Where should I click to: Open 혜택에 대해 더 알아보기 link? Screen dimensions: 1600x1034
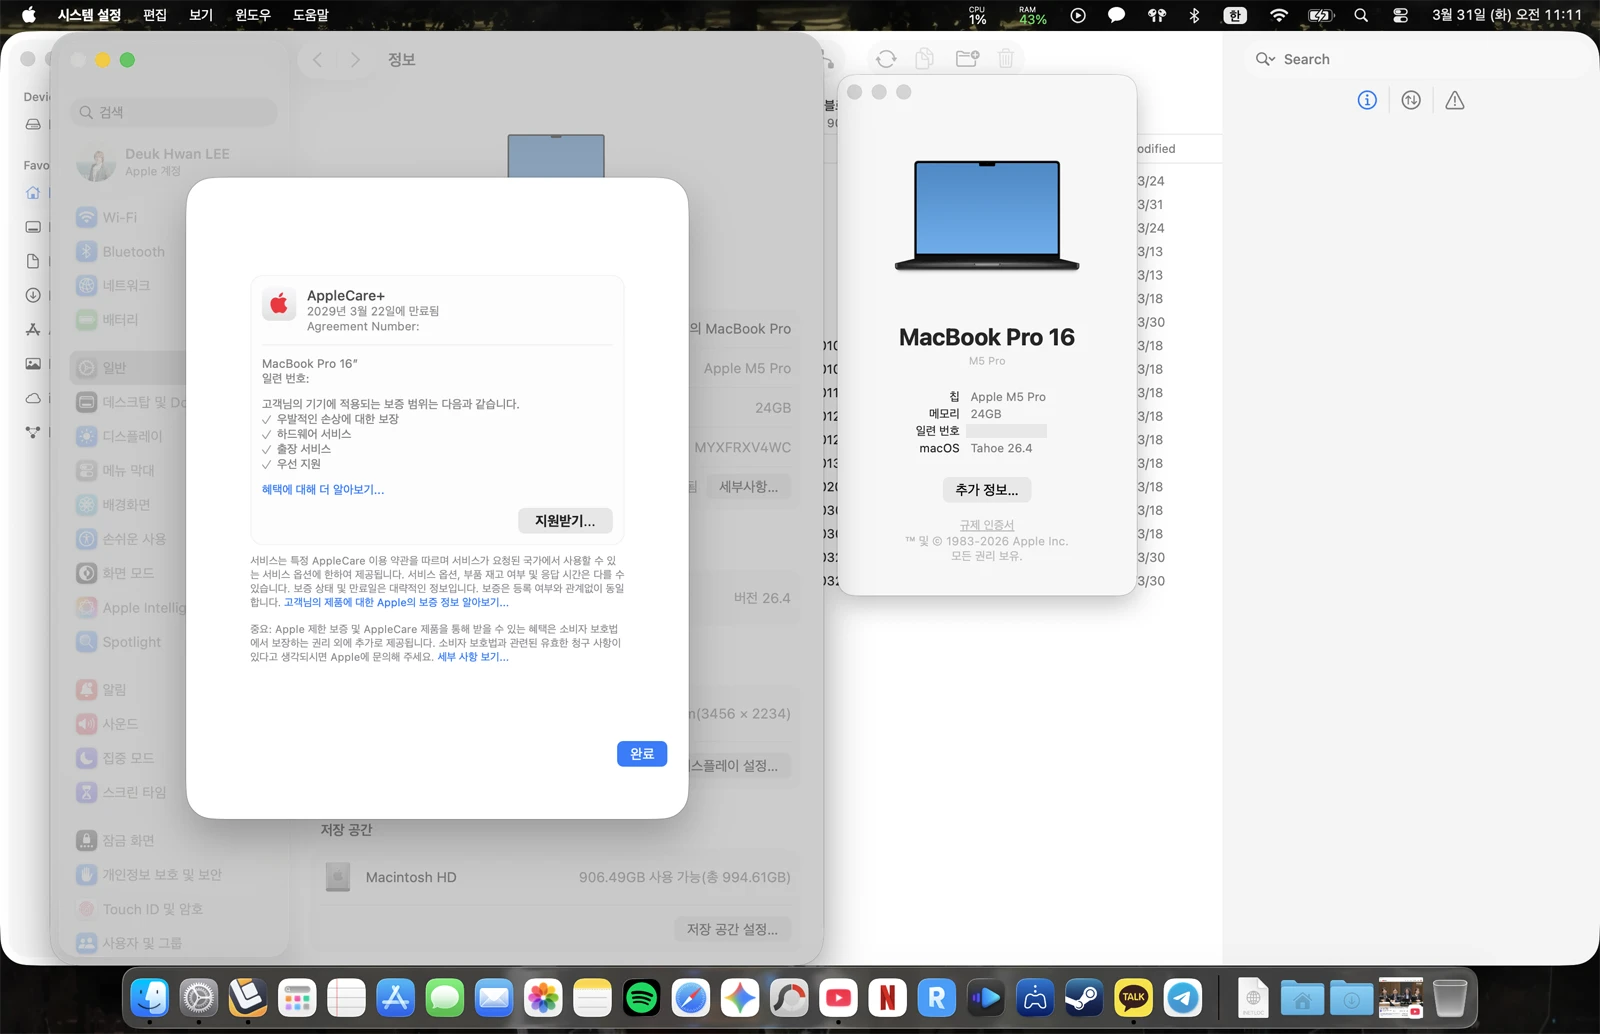coord(322,490)
